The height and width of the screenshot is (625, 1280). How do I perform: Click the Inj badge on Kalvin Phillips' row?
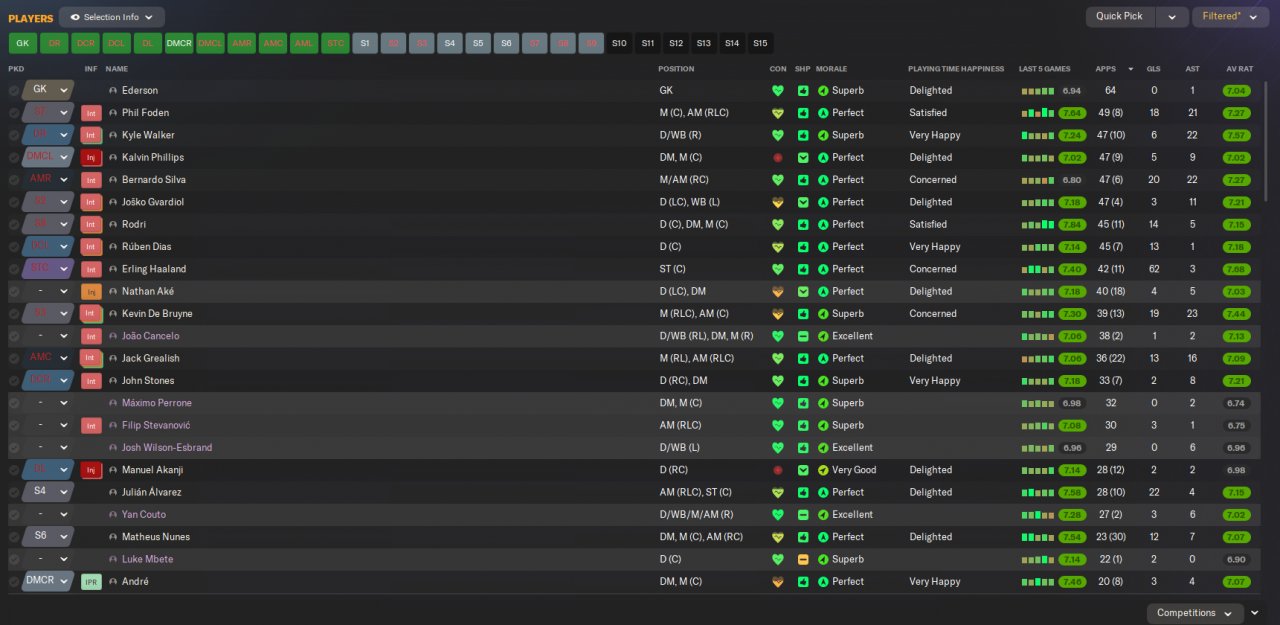click(91, 158)
